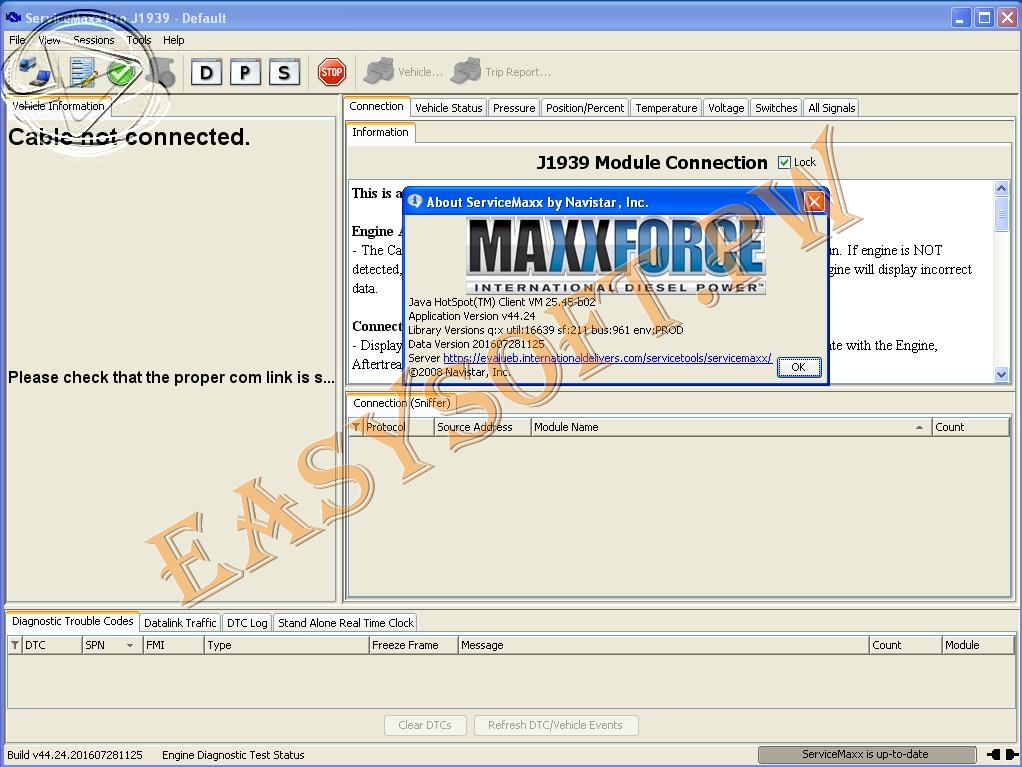The width and height of the screenshot is (1022, 767).
Task: Select the Connection (Sniffer) tab
Action: coord(402,403)
